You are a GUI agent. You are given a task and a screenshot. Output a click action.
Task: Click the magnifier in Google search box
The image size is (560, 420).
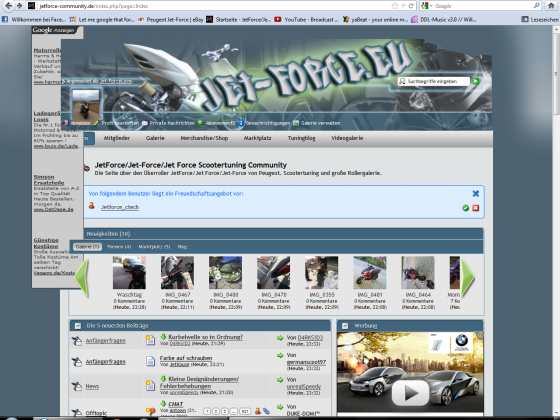click(536, 6)
